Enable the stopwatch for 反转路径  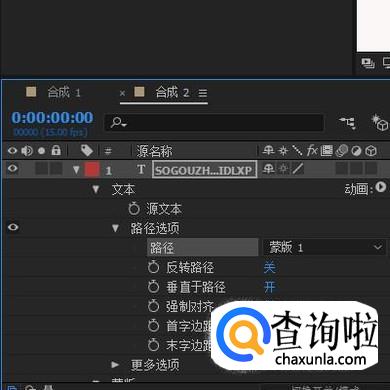(154, 267)
